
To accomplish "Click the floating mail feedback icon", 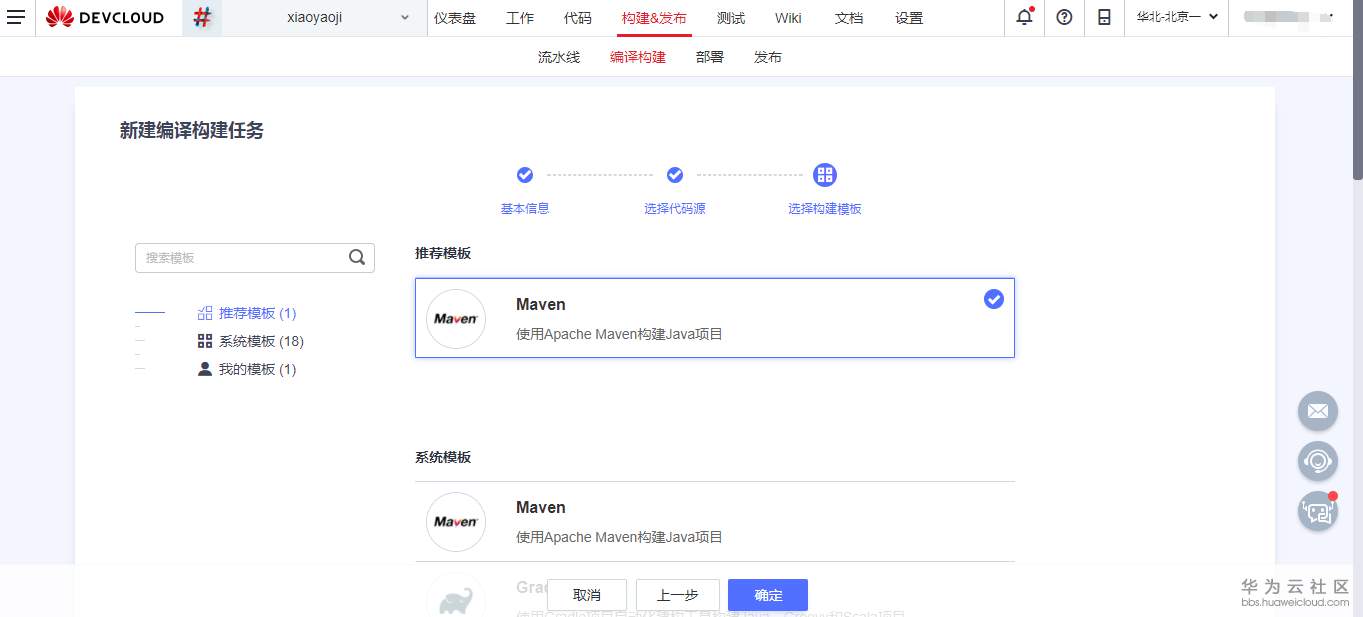I will [x=1317, y=411].
